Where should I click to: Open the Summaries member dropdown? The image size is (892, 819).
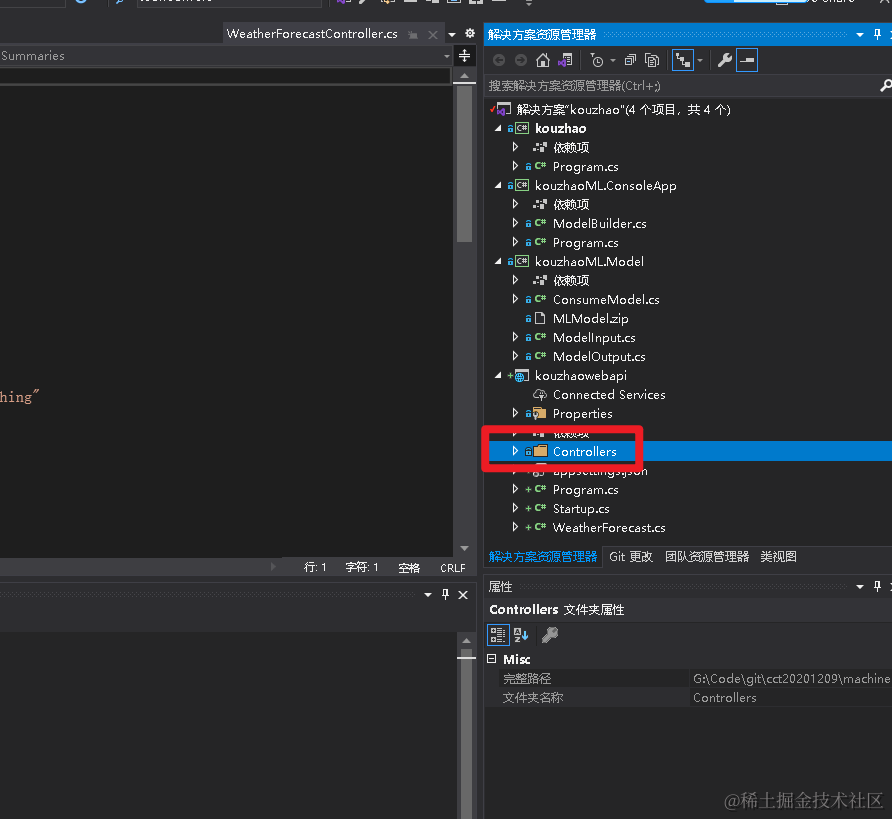[x=447, y=56]
